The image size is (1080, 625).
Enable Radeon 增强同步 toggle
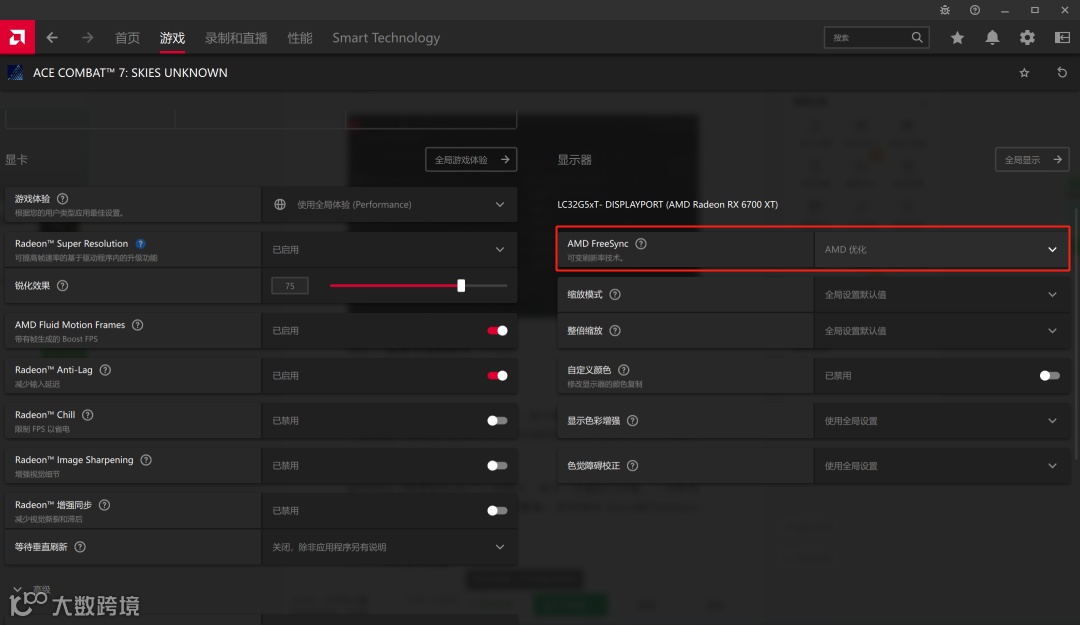coord(497,511)
